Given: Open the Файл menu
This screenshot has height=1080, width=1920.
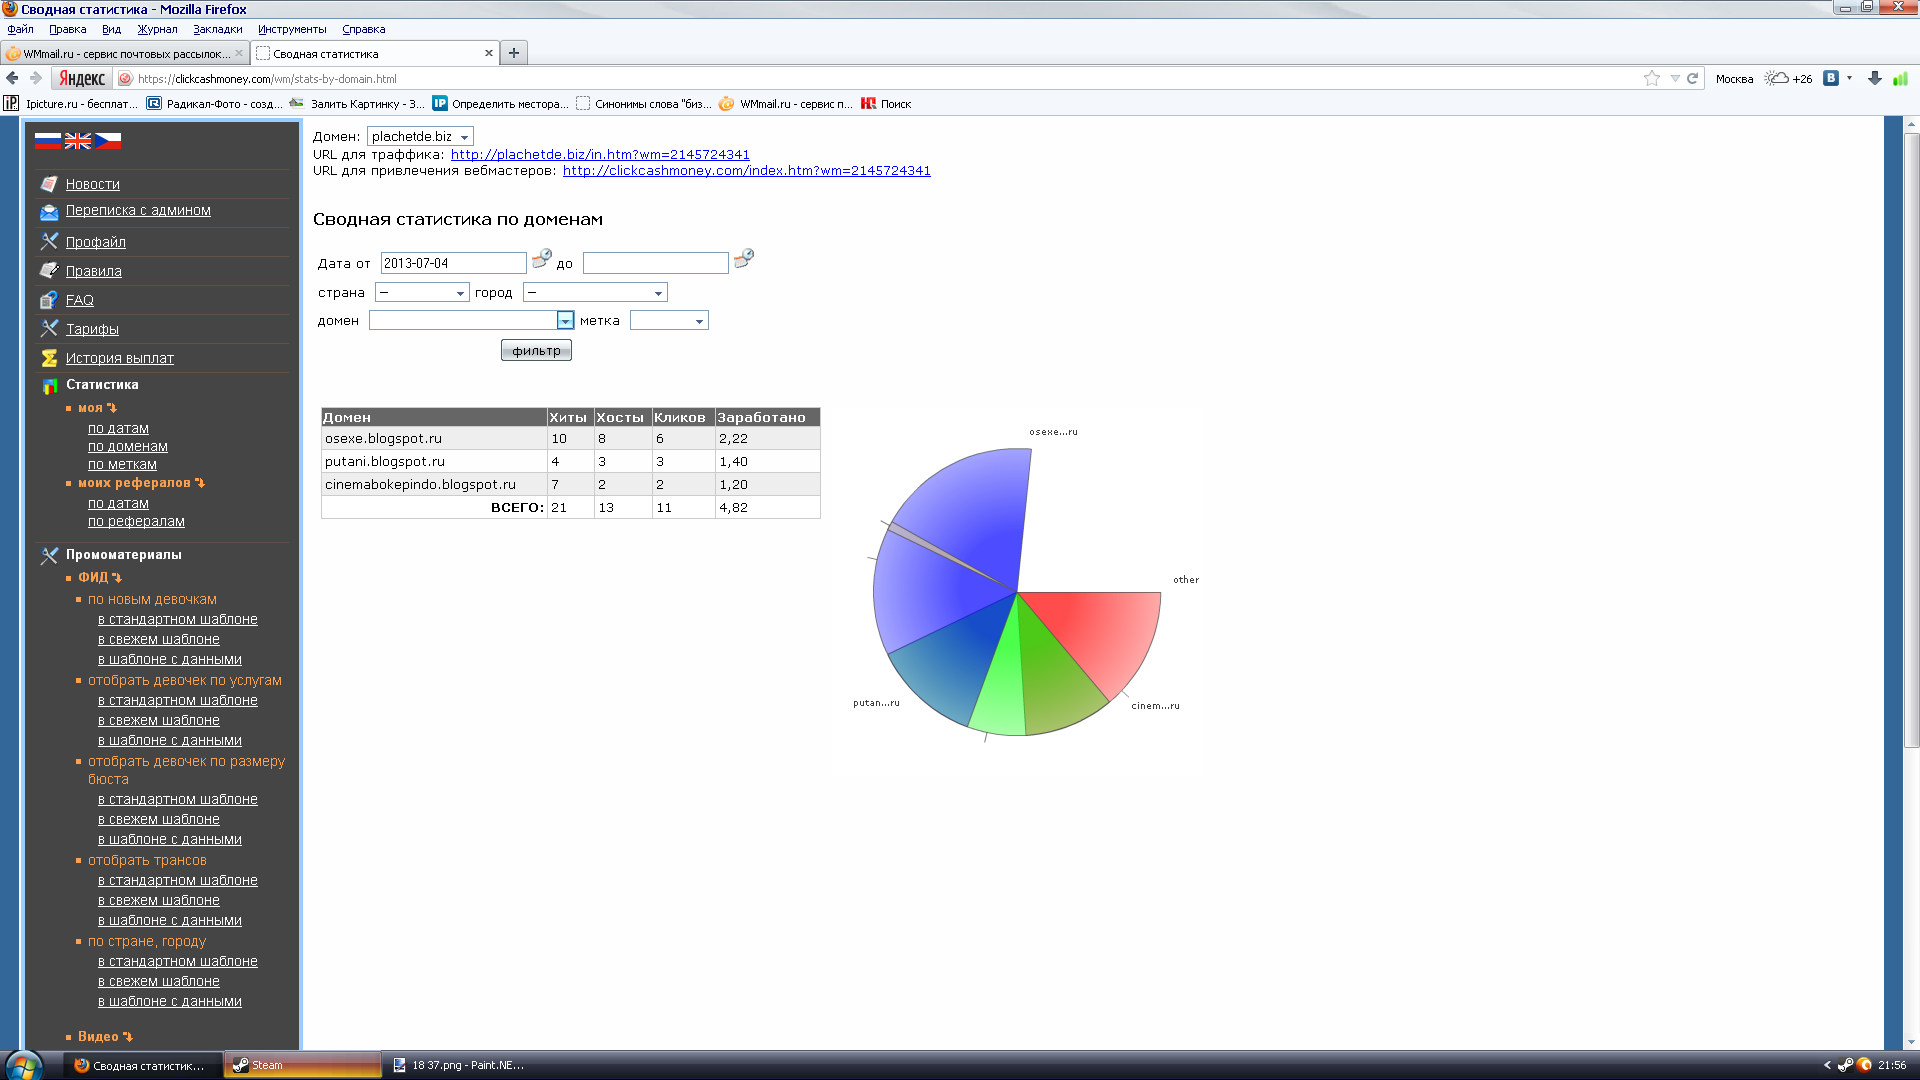Looking at the screenshot, I should (20, 29).
